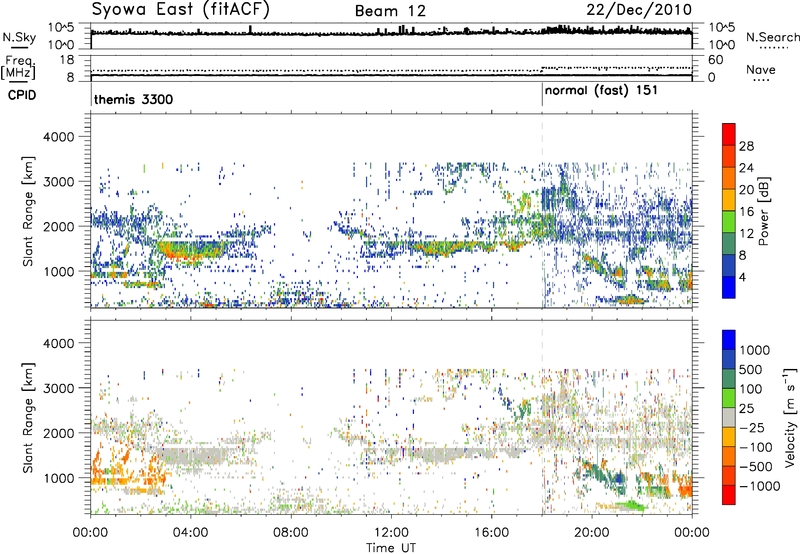Viewport: 800px width, 554px height.
Task: Click the 'Slant Range [km]' label of the power panel
Action: tap(28, 211)
